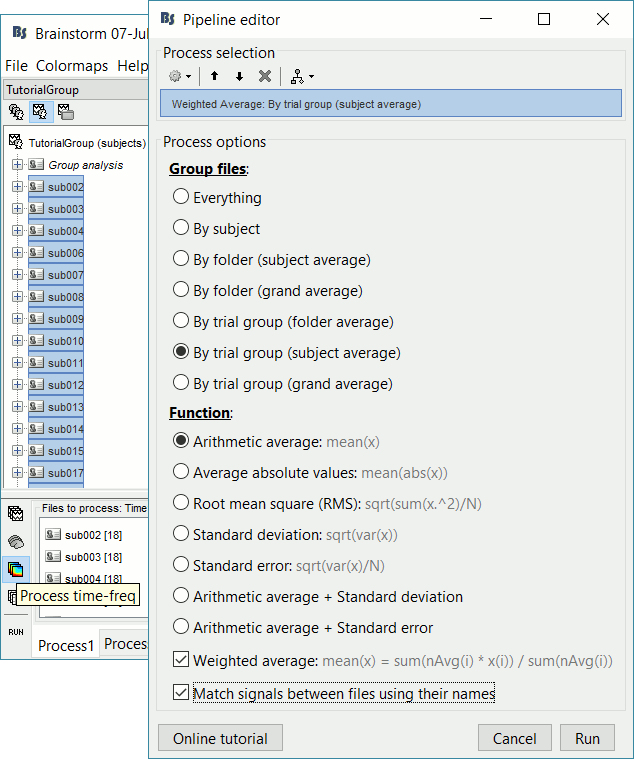Open the process selection gear menu
Image resolution: width=634 pixels, height=759 pixels.
(x=179, y=76)
